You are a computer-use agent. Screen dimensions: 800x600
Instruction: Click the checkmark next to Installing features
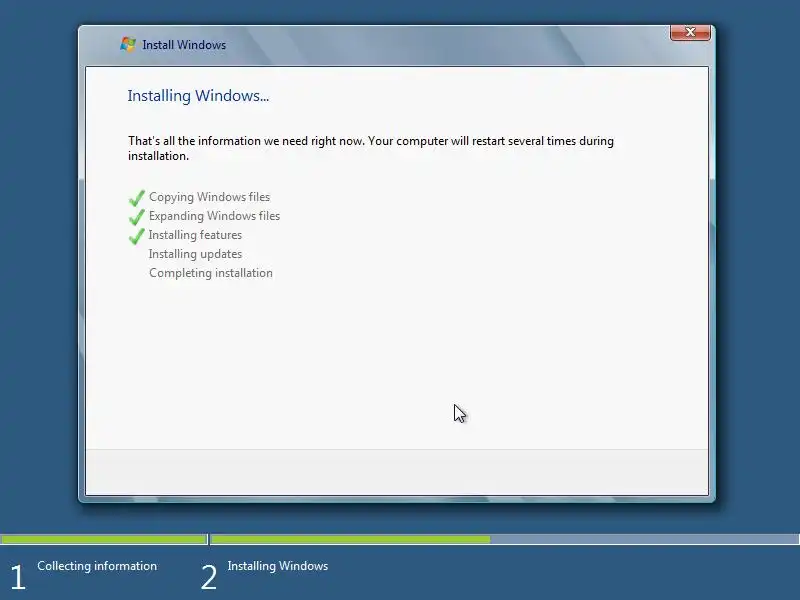(x=137, y=235)
